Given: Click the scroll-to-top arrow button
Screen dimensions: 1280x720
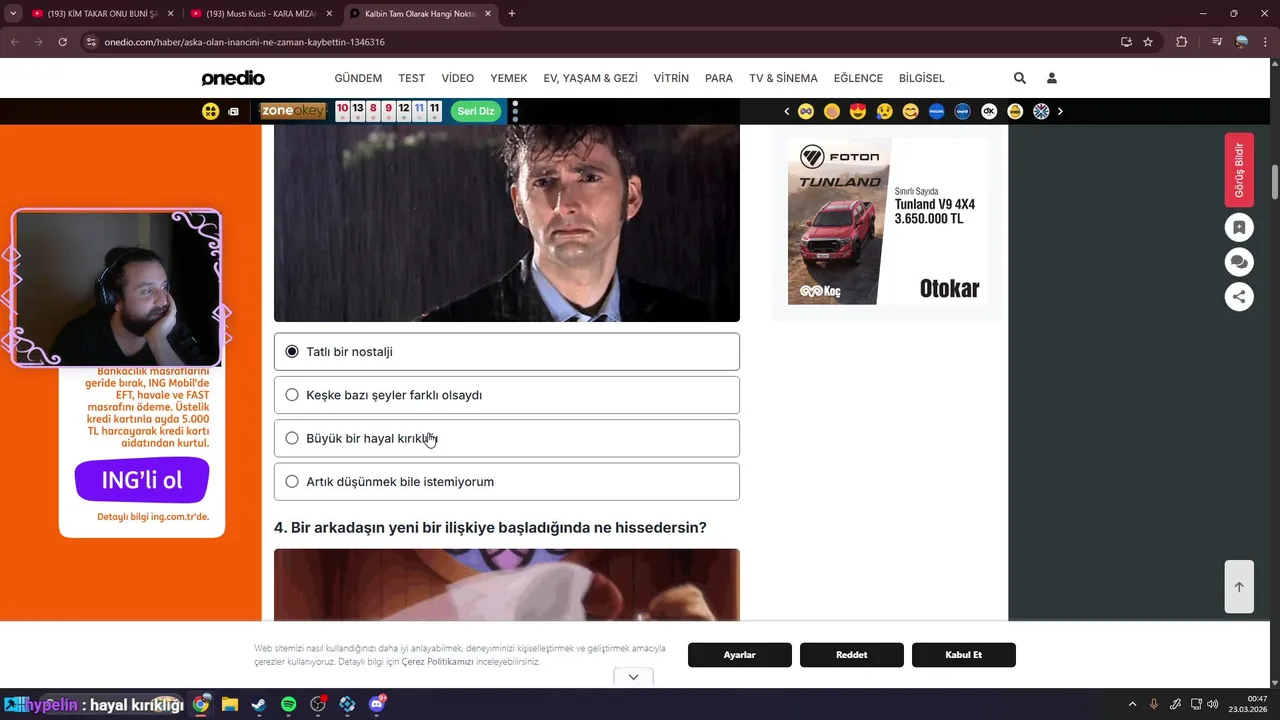Looking at the screenshot, I should point(1239,587).
